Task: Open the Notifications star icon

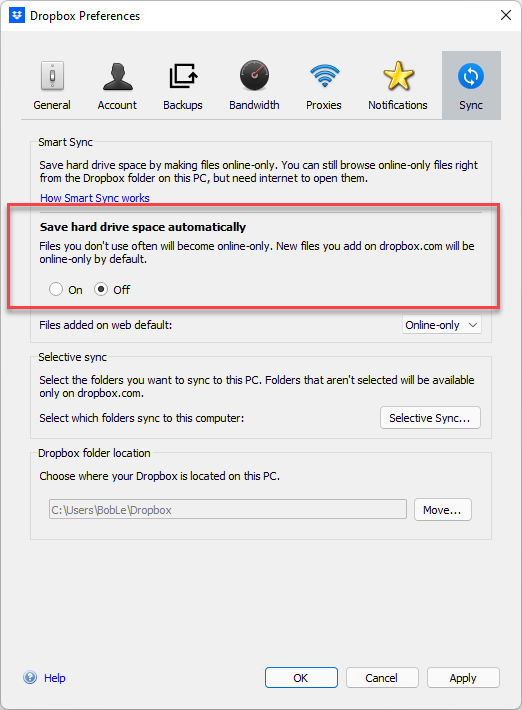Action: (x=398, y=76)
